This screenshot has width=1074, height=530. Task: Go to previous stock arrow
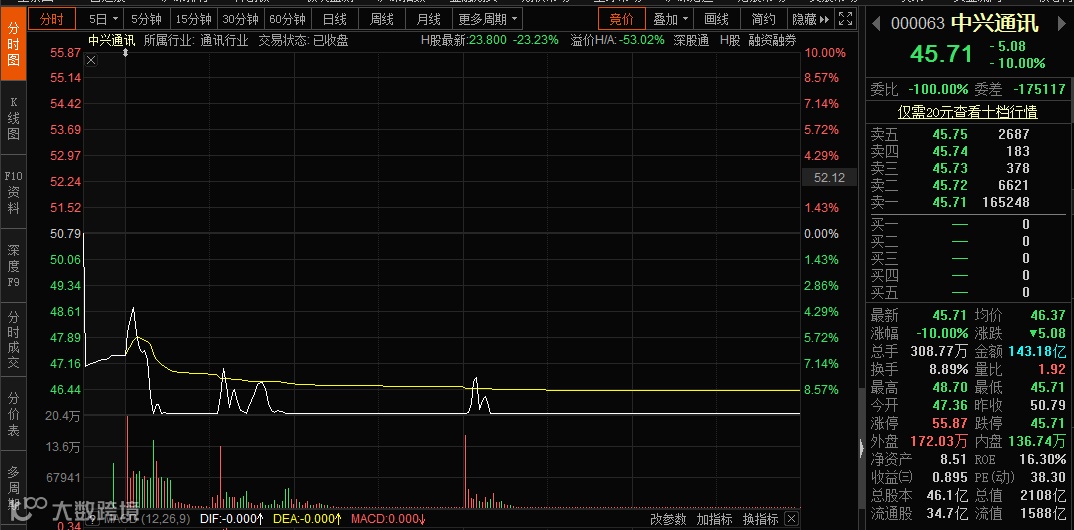(876, 23)
